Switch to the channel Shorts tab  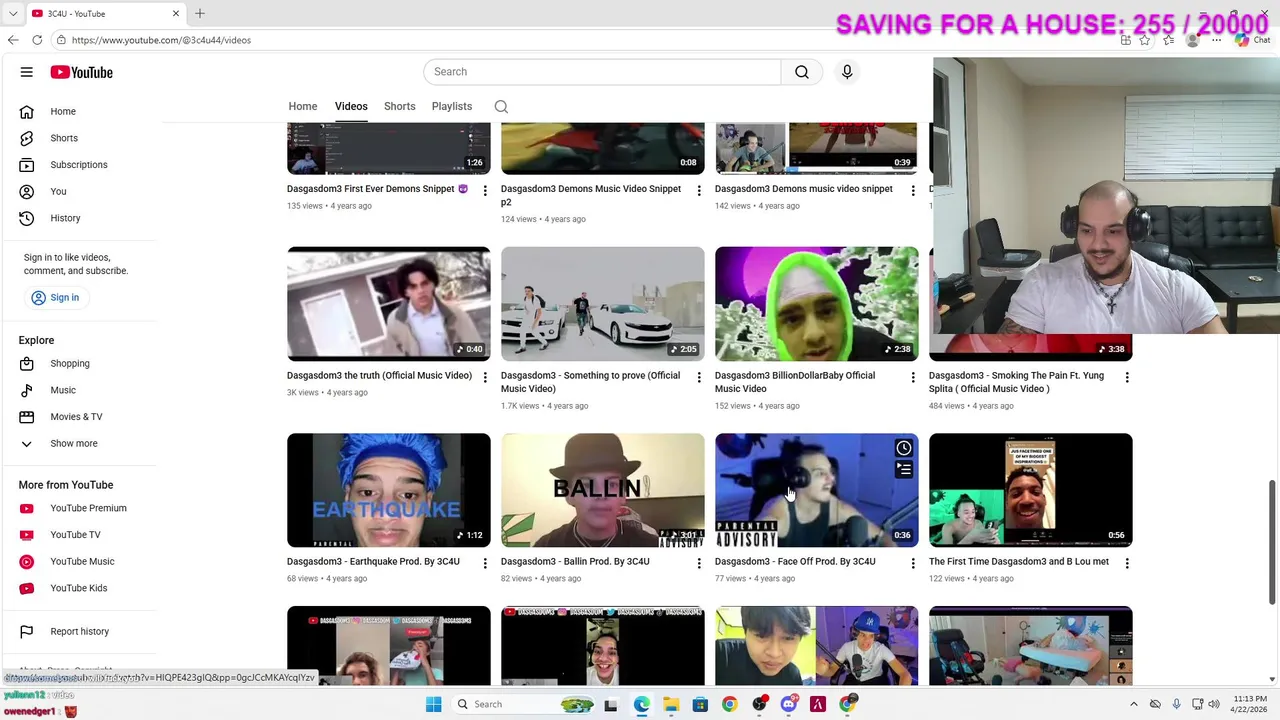(399, 106)
